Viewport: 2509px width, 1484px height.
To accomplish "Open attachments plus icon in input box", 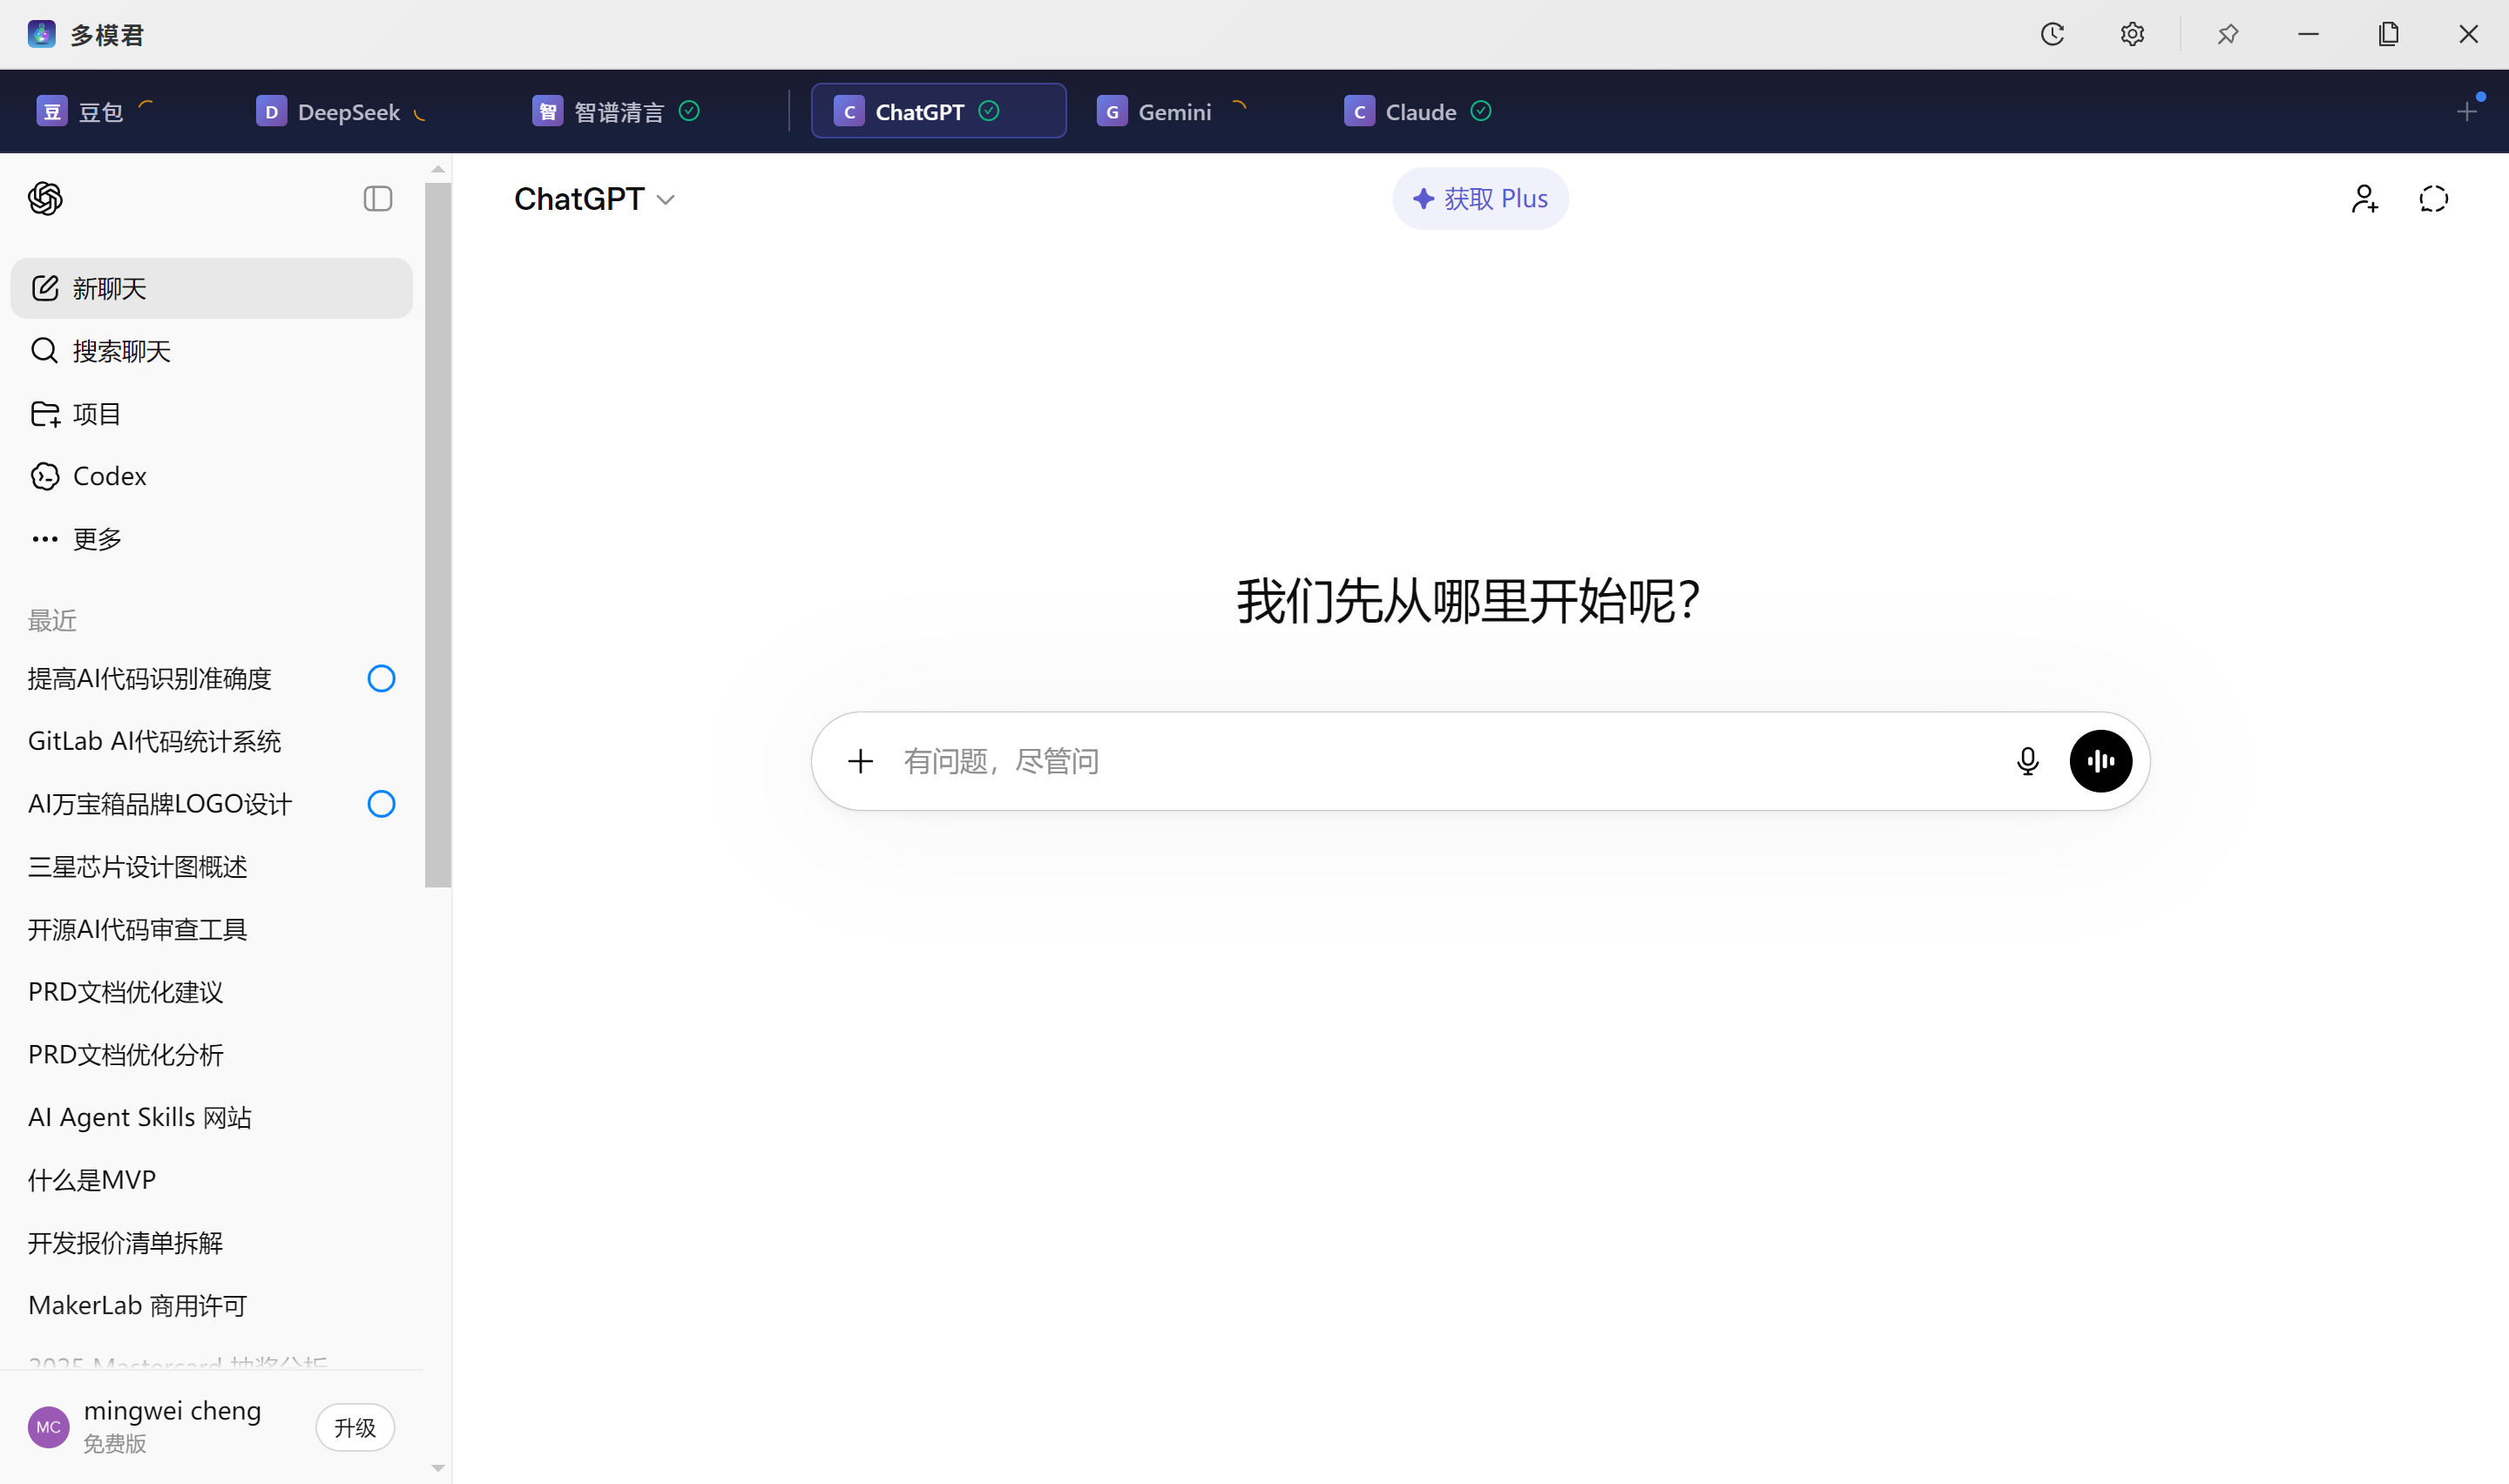I will pos(860,761).
